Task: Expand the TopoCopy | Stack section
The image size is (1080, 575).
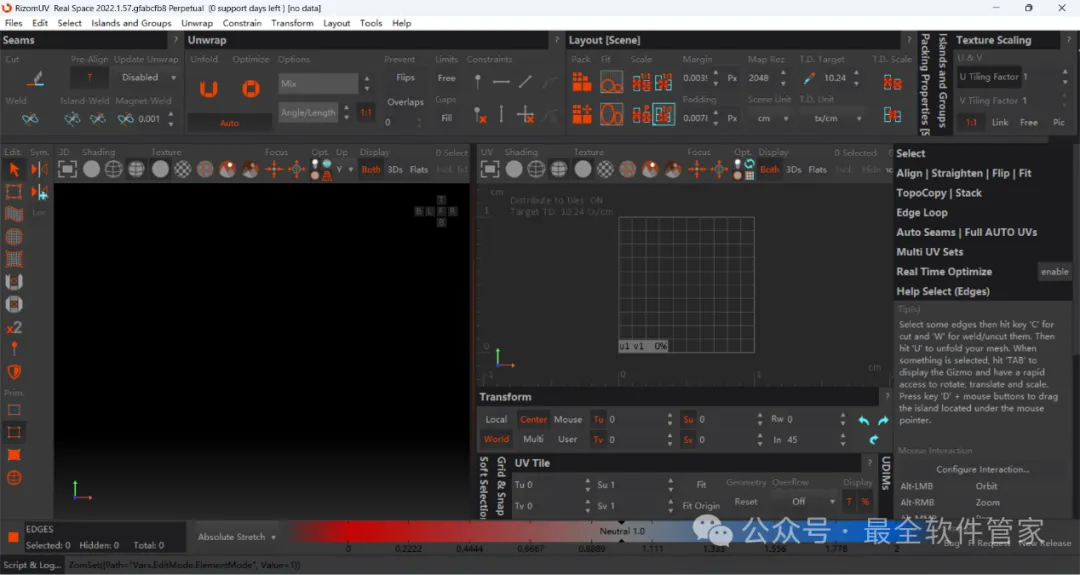Action: point(939,194)
